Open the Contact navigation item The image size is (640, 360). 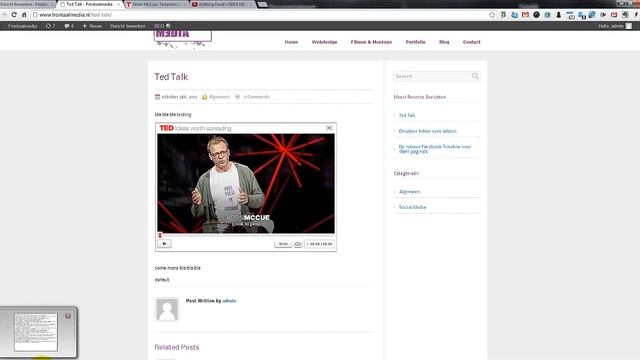471,42
